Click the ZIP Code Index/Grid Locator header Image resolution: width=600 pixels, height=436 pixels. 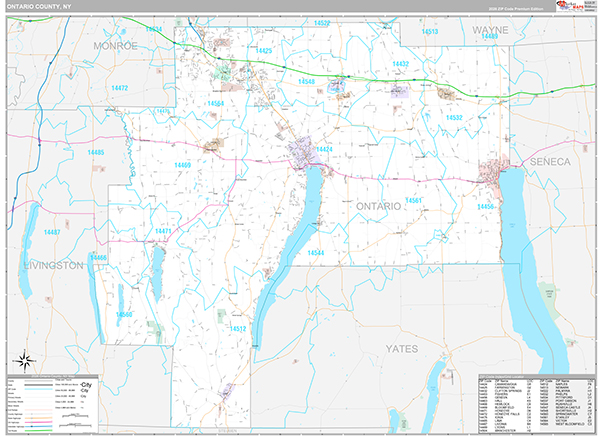point(501,377)
